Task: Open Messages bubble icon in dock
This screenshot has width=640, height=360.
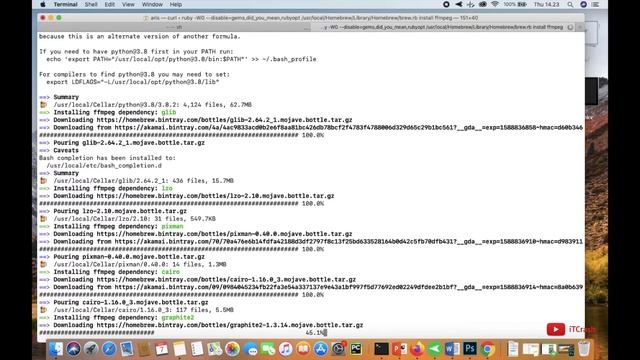Action: pos(250,349)
